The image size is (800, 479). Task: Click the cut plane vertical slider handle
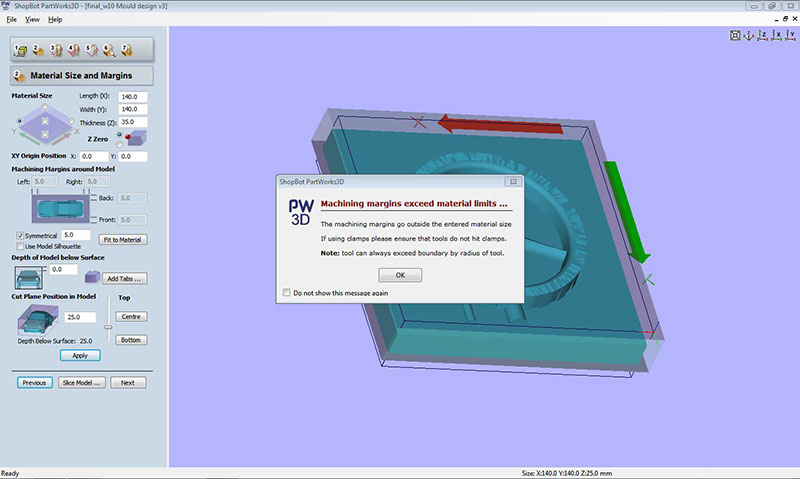point(108,327)
